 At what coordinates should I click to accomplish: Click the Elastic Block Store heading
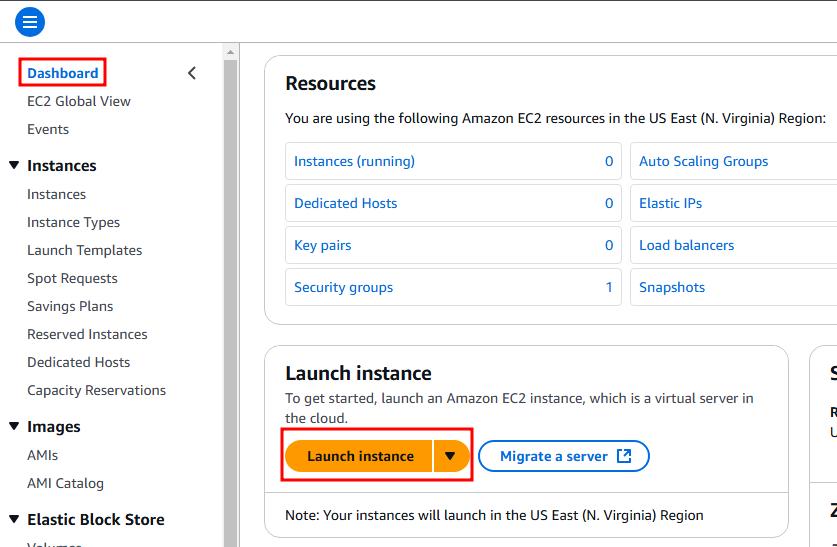pyautogui.click(x=96, y=519)
